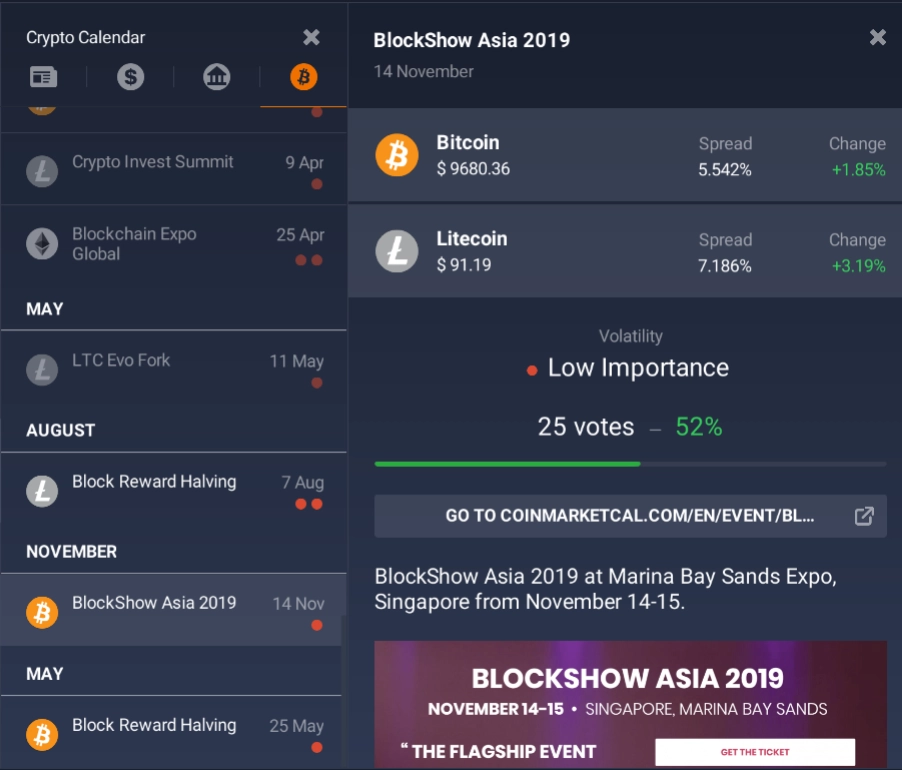Click the BlockShow Asia 2019 banner image
The width and height of the screenshot is (902, 770).
click(630, 700)
